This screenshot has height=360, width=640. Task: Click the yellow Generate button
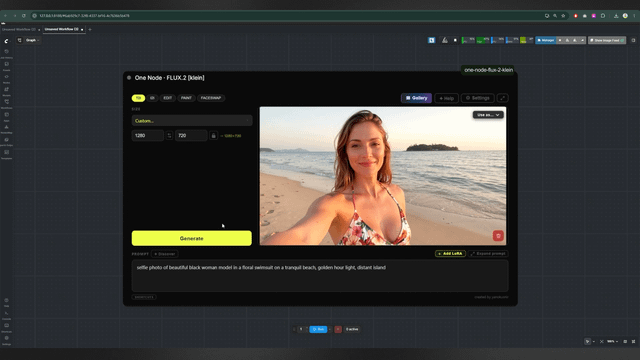(191, 238)
